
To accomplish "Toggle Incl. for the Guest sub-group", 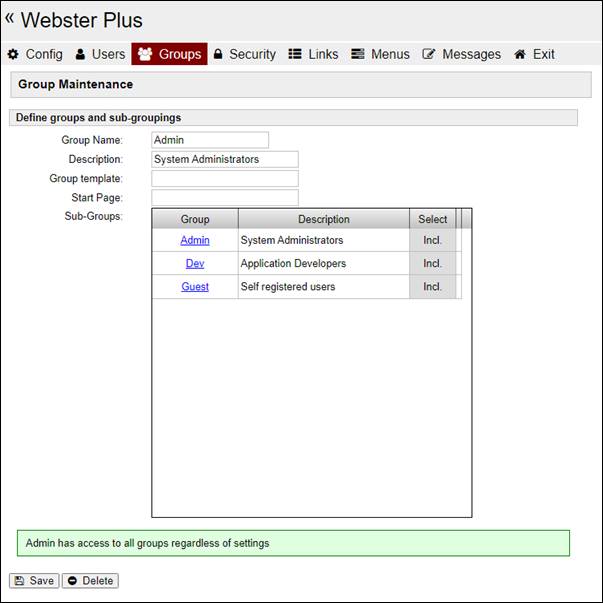I will 432,287.
